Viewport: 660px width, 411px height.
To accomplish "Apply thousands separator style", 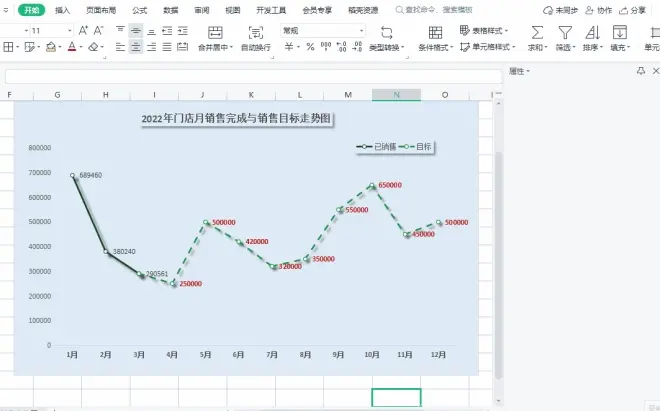I will pos(326,47).
